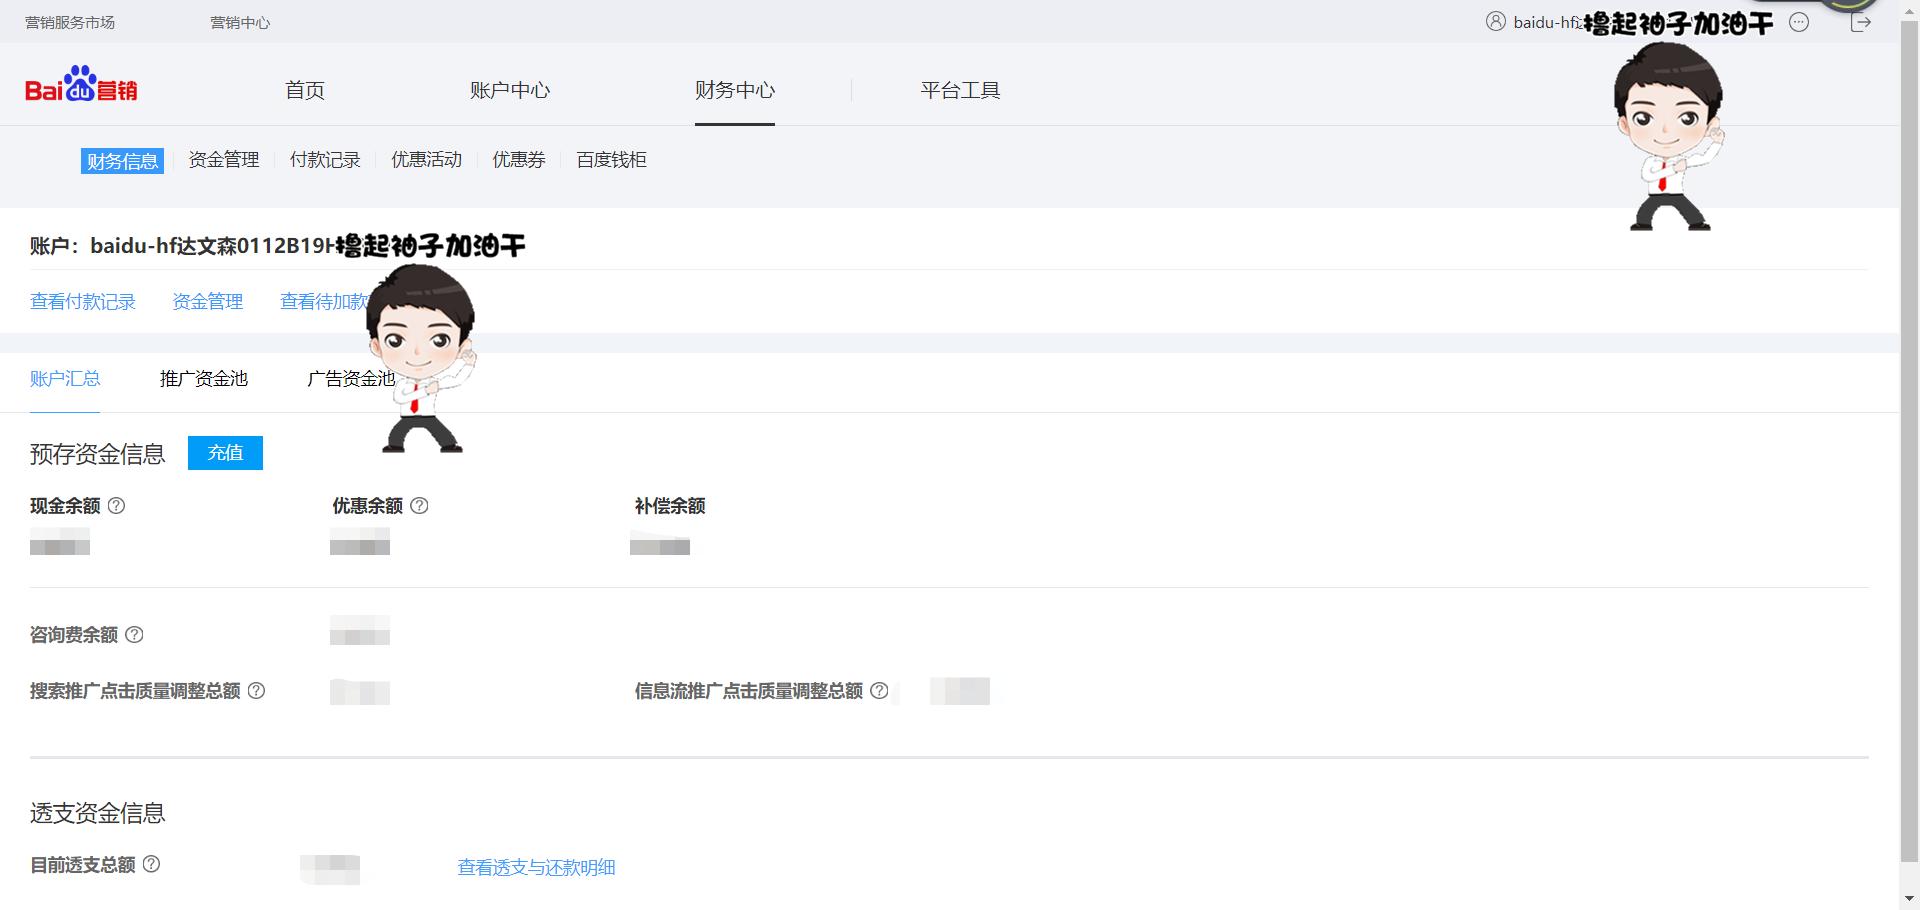
Task: Open 查看付款记录 link
Action: pos(82,302)
